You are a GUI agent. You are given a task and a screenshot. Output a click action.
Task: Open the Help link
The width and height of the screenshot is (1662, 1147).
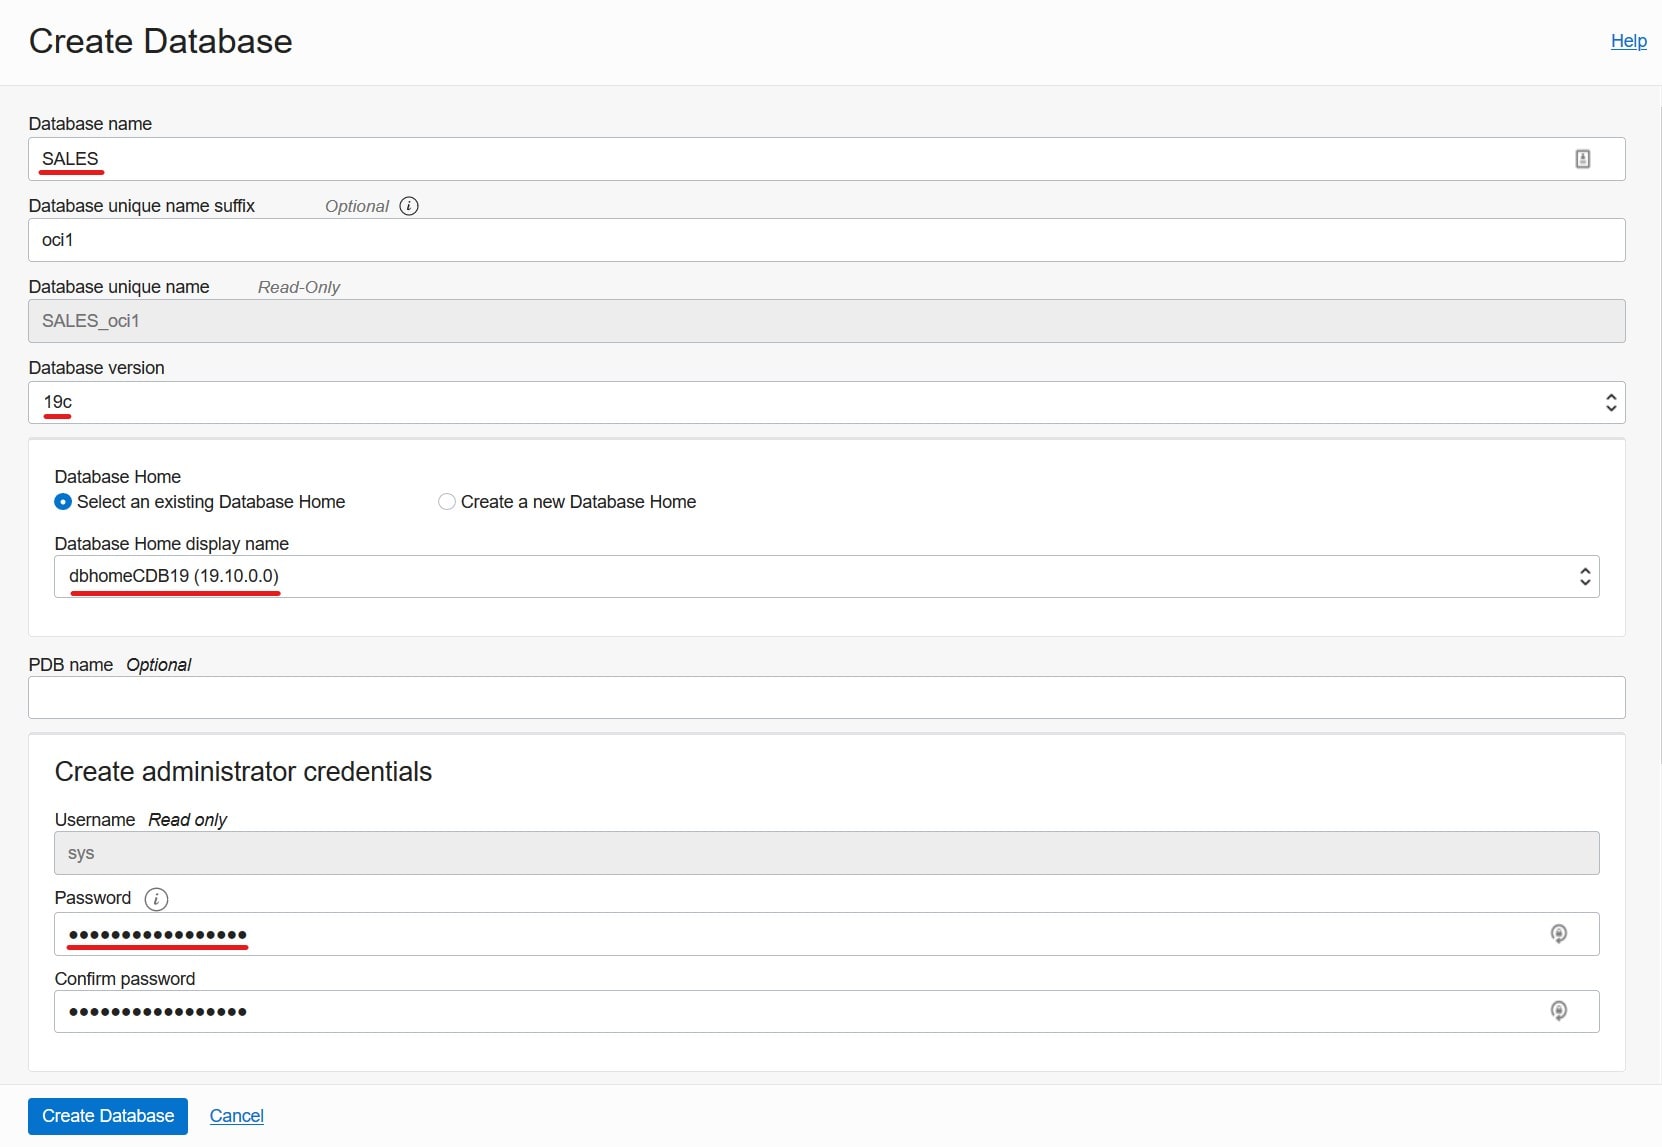tap(1628, 41)
